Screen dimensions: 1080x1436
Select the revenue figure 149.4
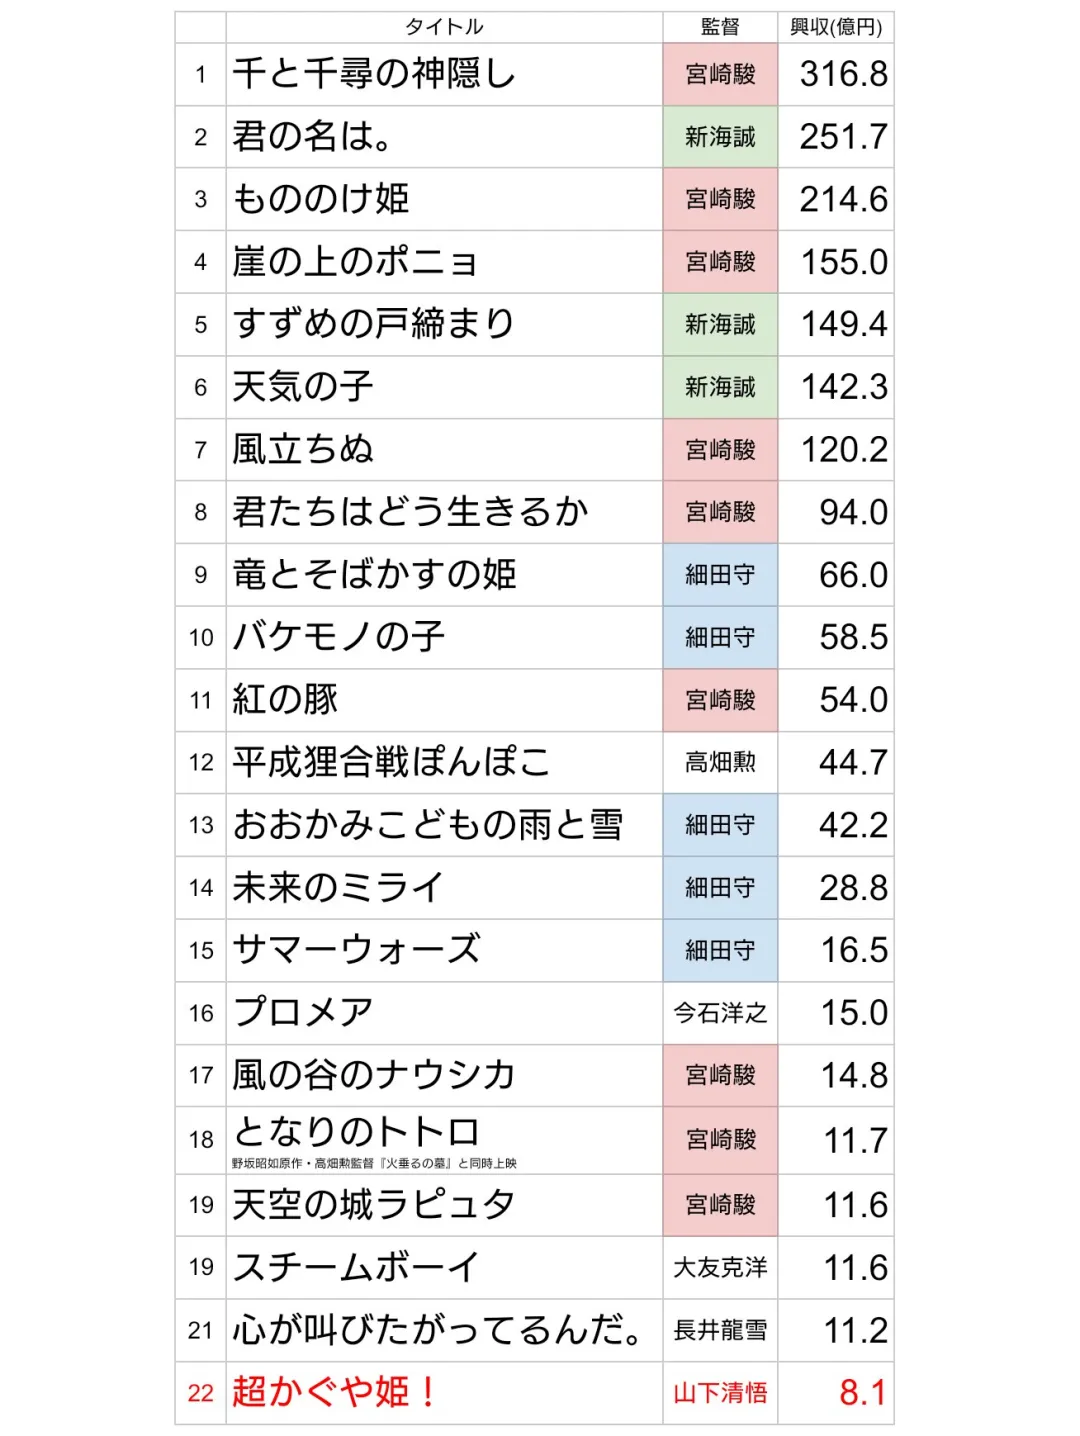(x=844, y=324)
